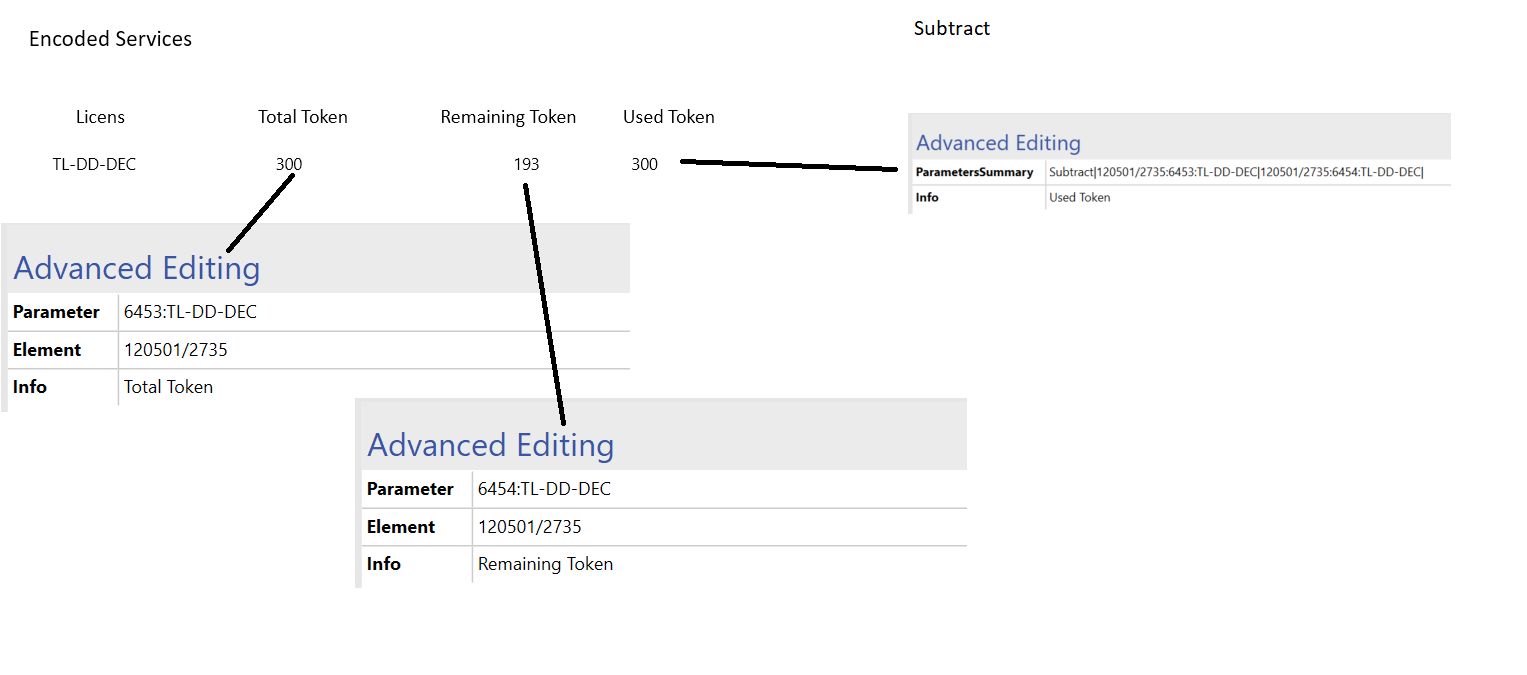
Task: Click the 193 remaining token value
Action: [x=526, y=164]
